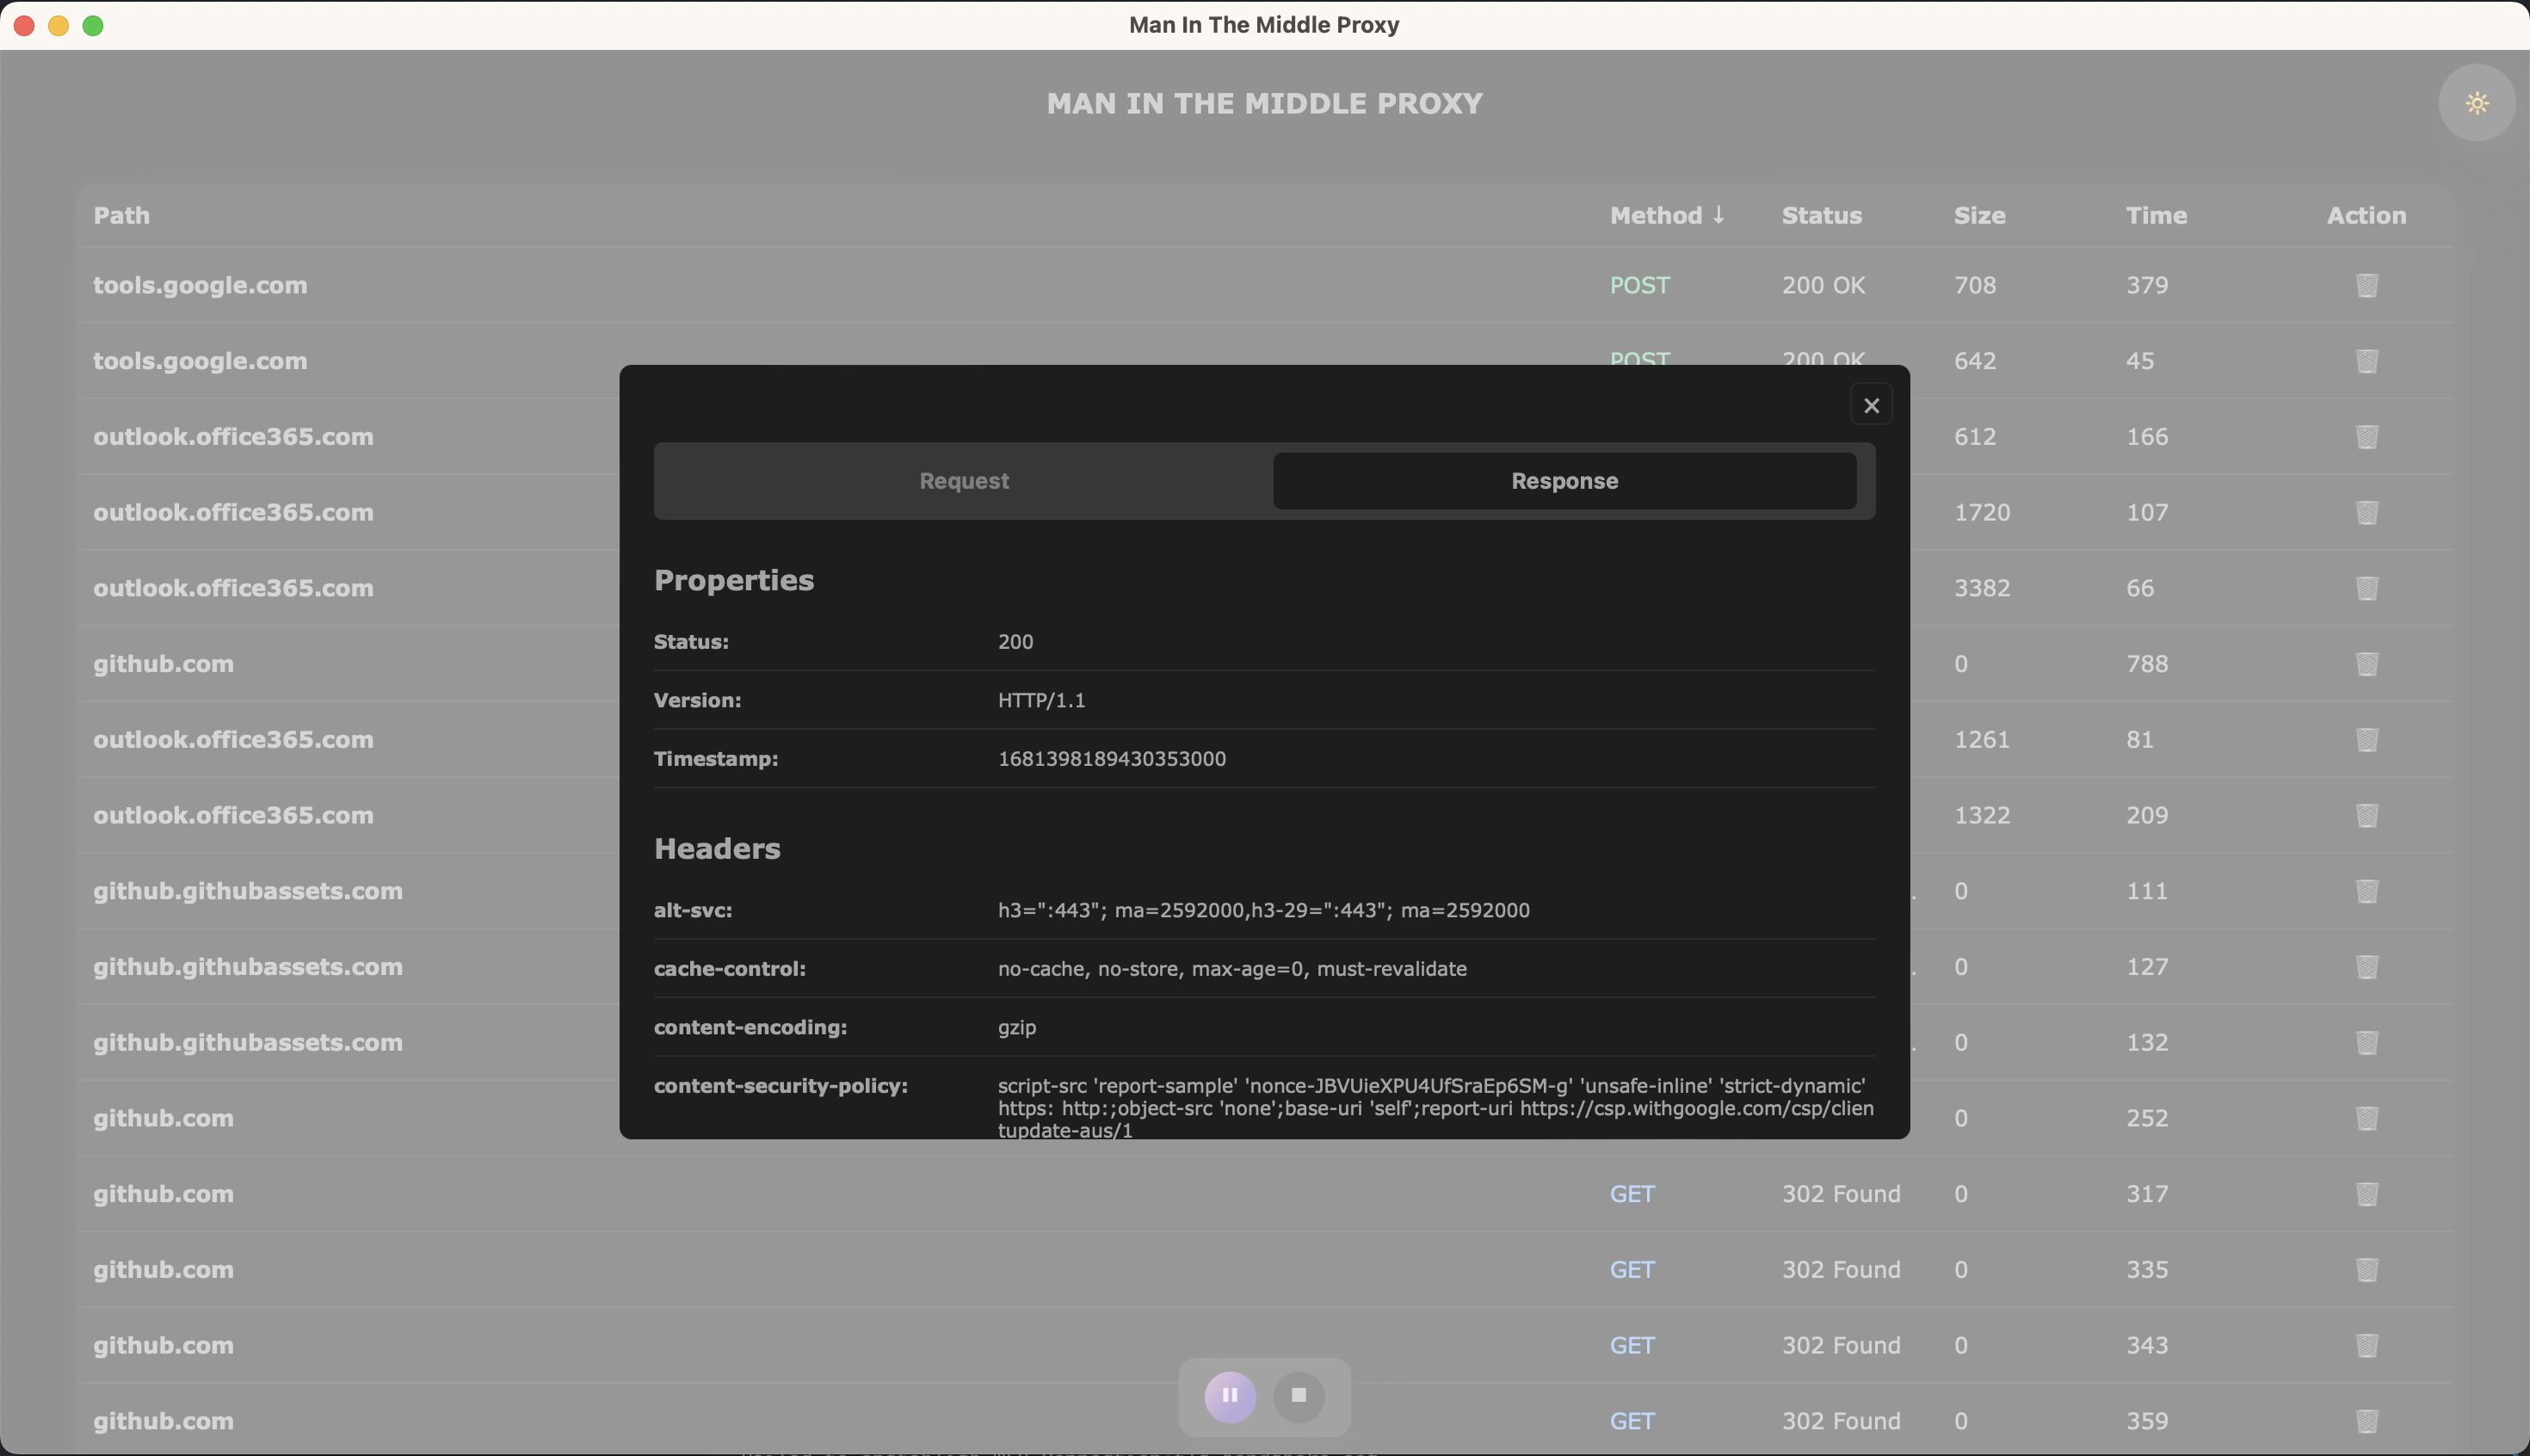Sort the table by Size header
The width and height of the screenshot is (2530, 1456).
click(1979, 215)
